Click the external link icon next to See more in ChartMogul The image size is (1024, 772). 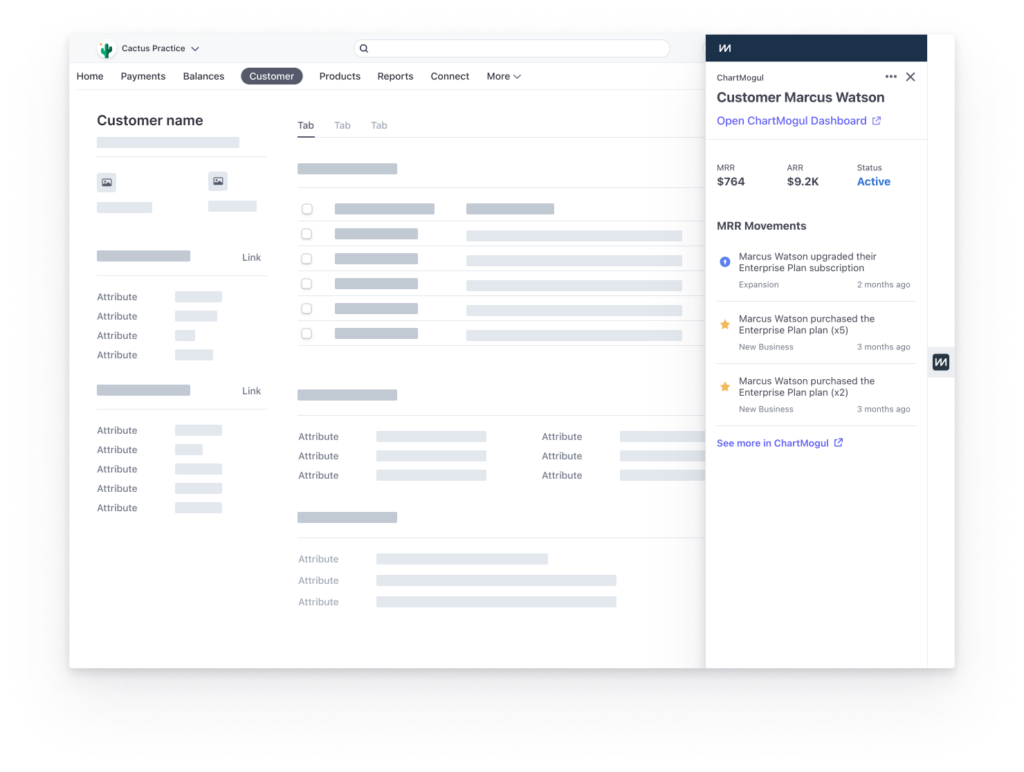point(839,443)
